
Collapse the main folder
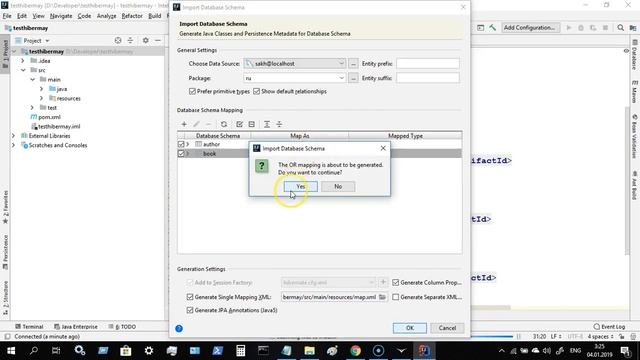tap(33, 80)
